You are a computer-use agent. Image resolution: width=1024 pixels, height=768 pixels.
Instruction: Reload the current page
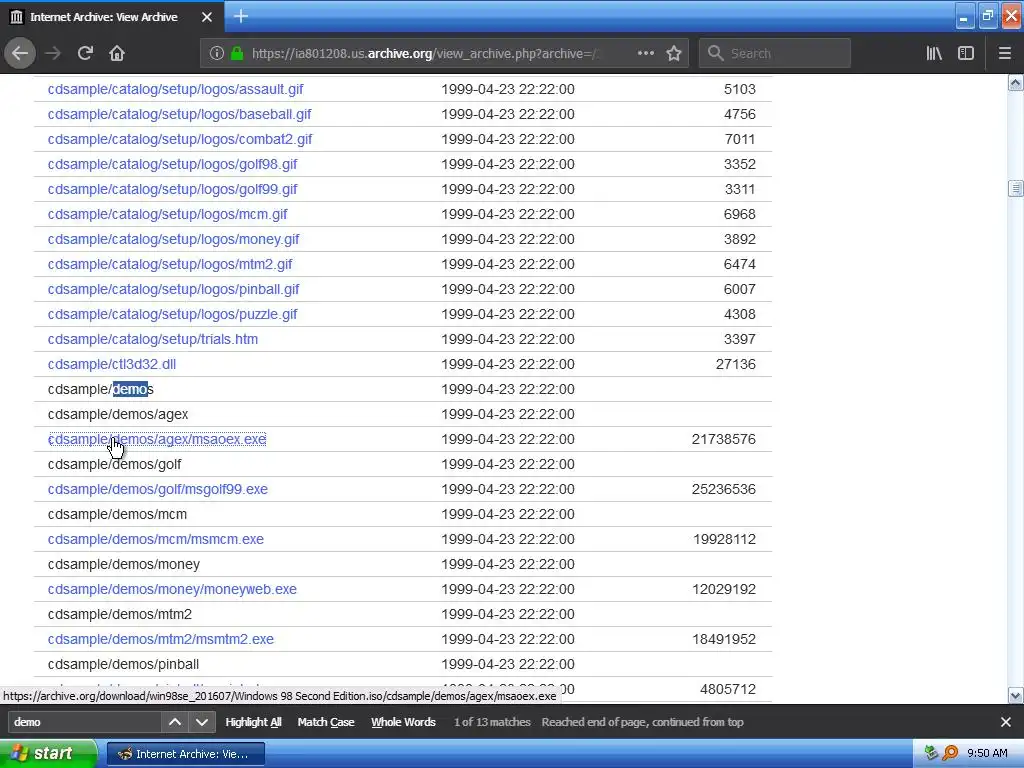(85, 53)
